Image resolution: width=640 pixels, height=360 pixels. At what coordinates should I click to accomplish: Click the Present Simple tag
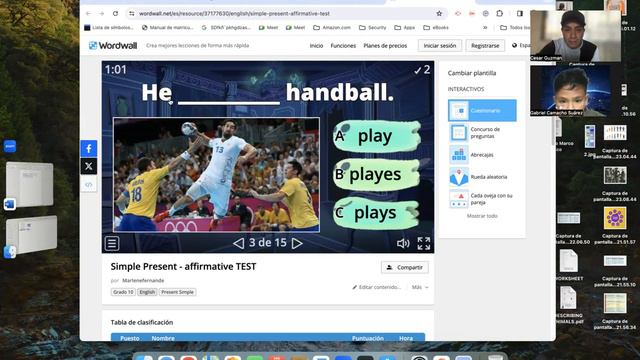pos(177,292)
